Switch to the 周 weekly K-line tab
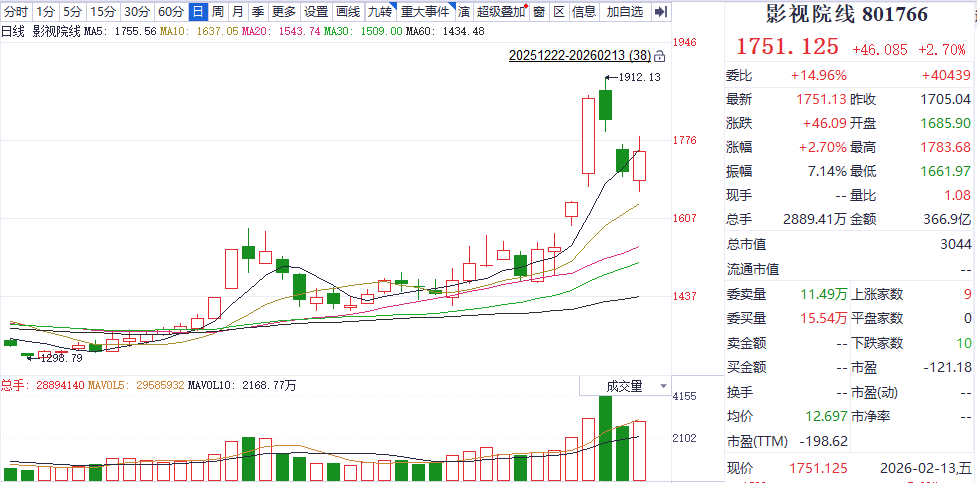 pos(217,12)
